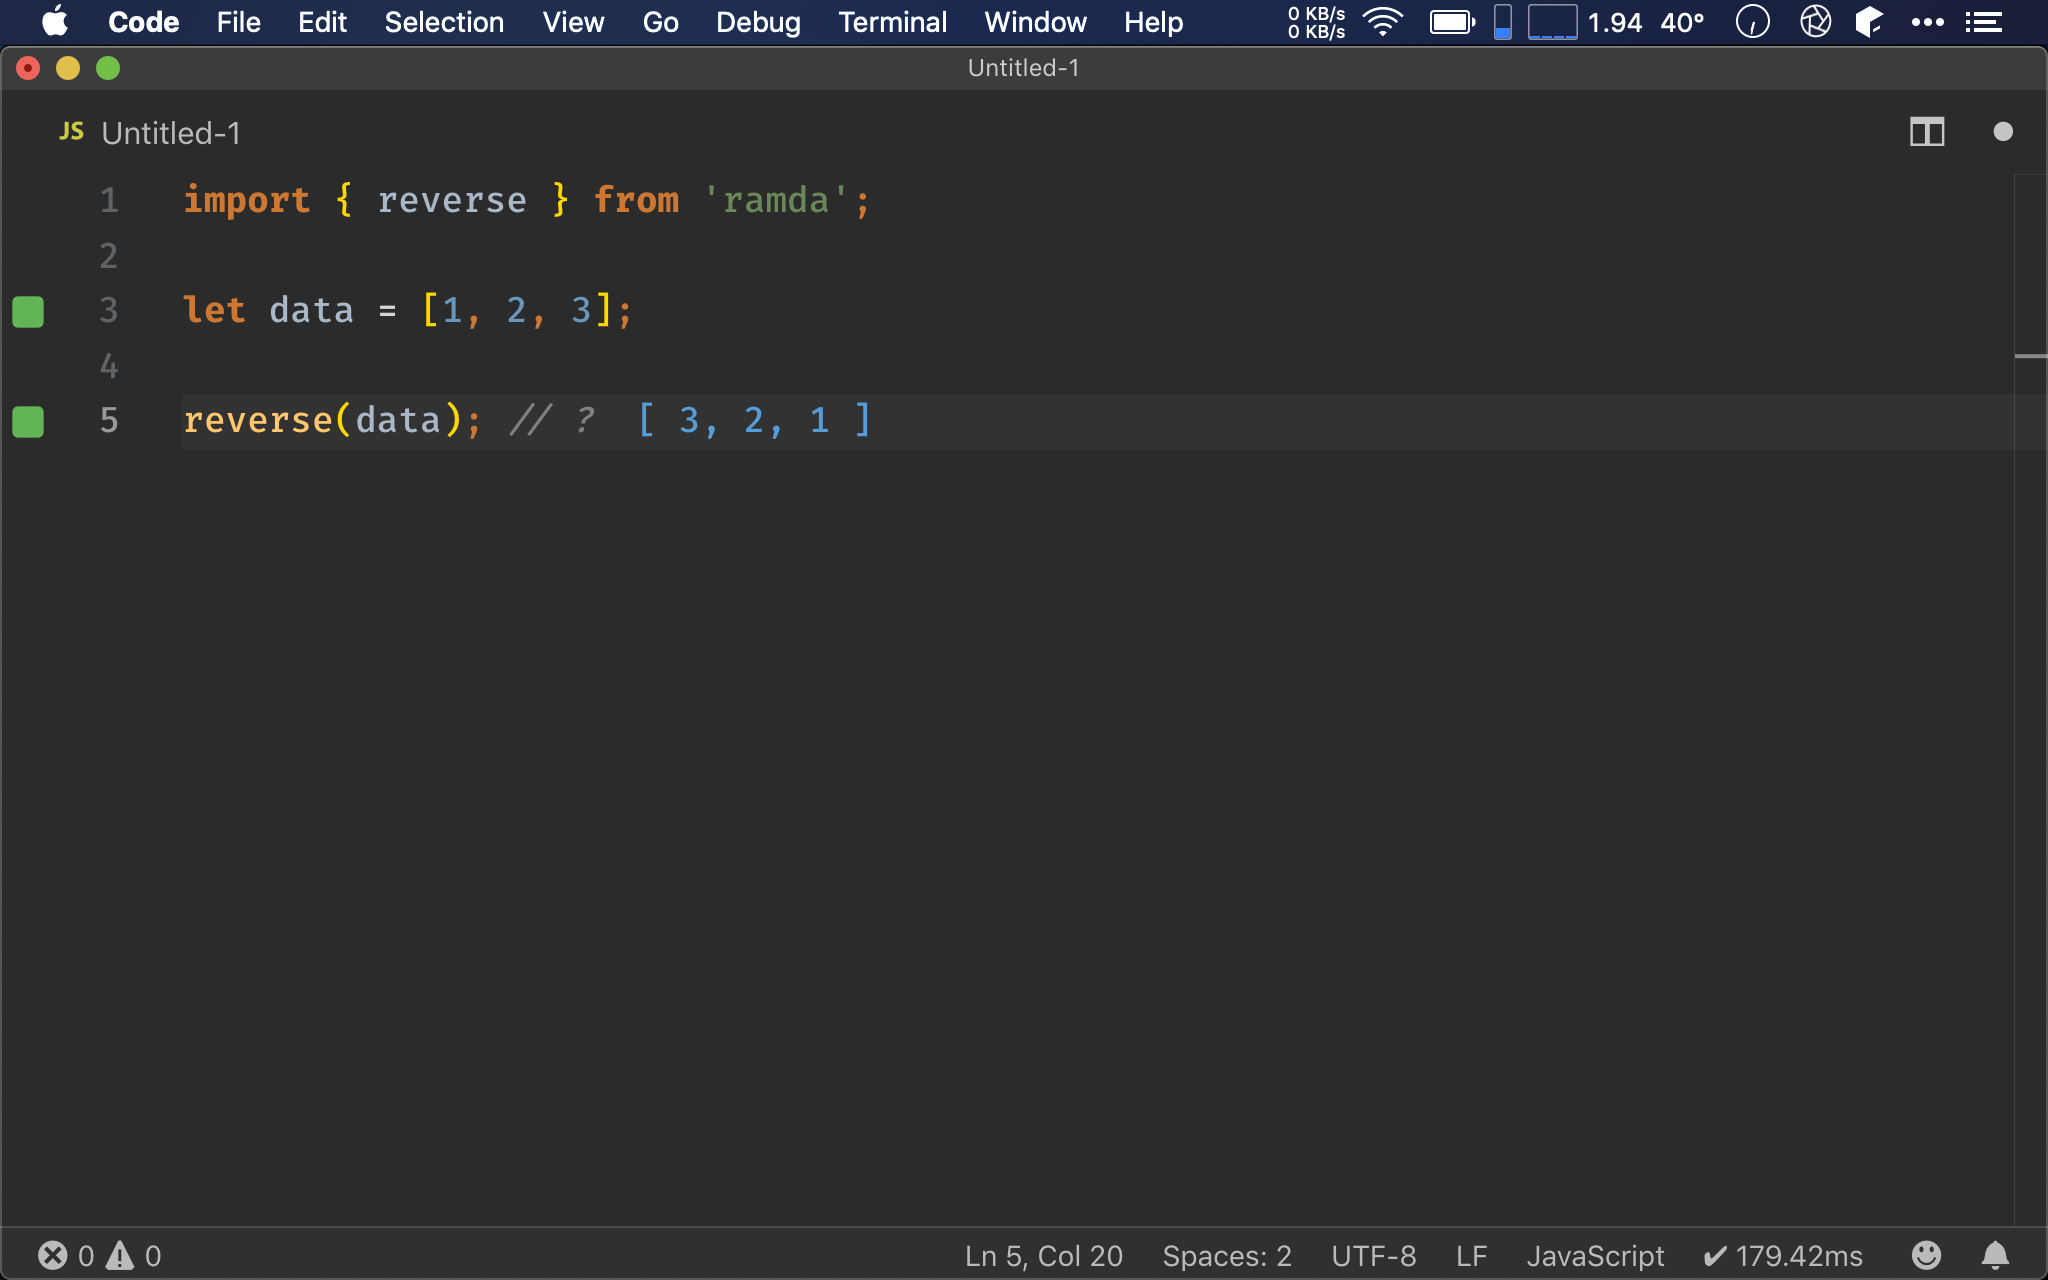Open the Help menu
The width and height of the screenshot is (2048, 1280).
[1153, 22]
